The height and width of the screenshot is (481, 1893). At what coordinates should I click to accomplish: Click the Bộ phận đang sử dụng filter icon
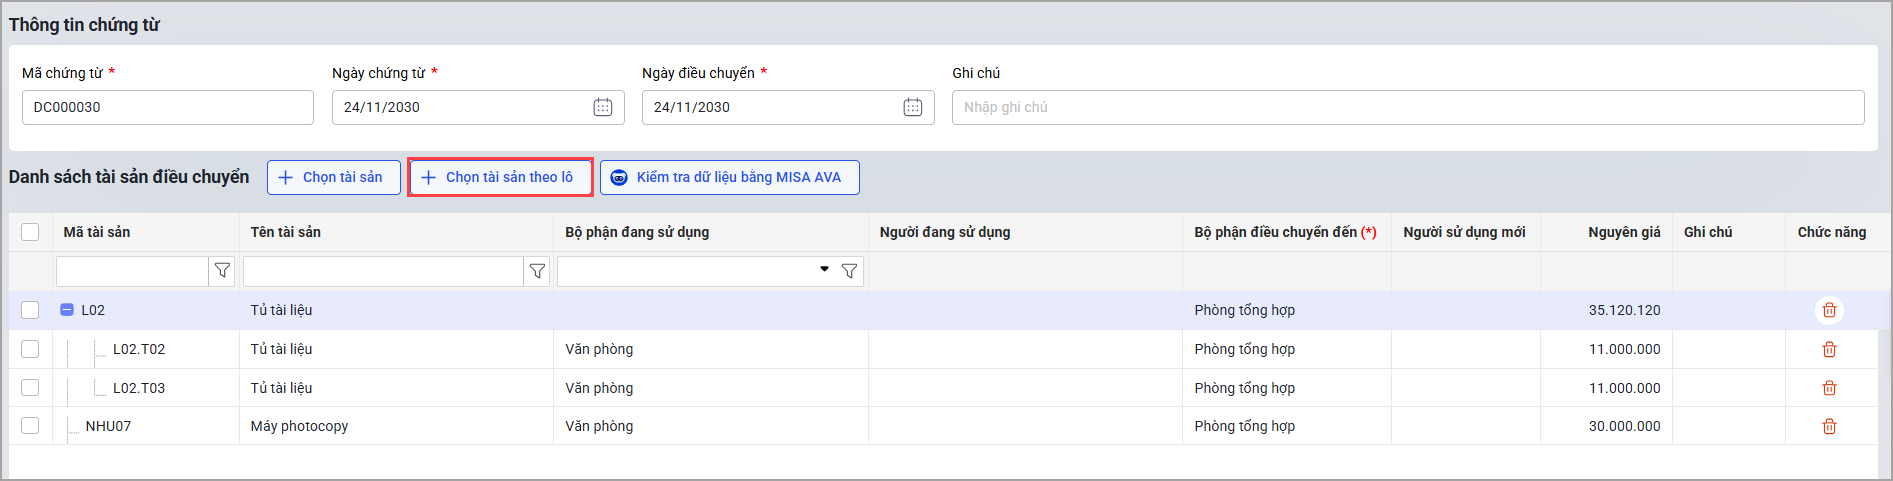(x=849, y=271)
